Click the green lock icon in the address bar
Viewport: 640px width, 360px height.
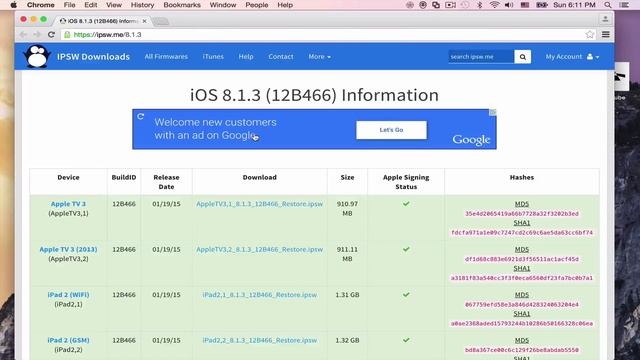(67, 35)
